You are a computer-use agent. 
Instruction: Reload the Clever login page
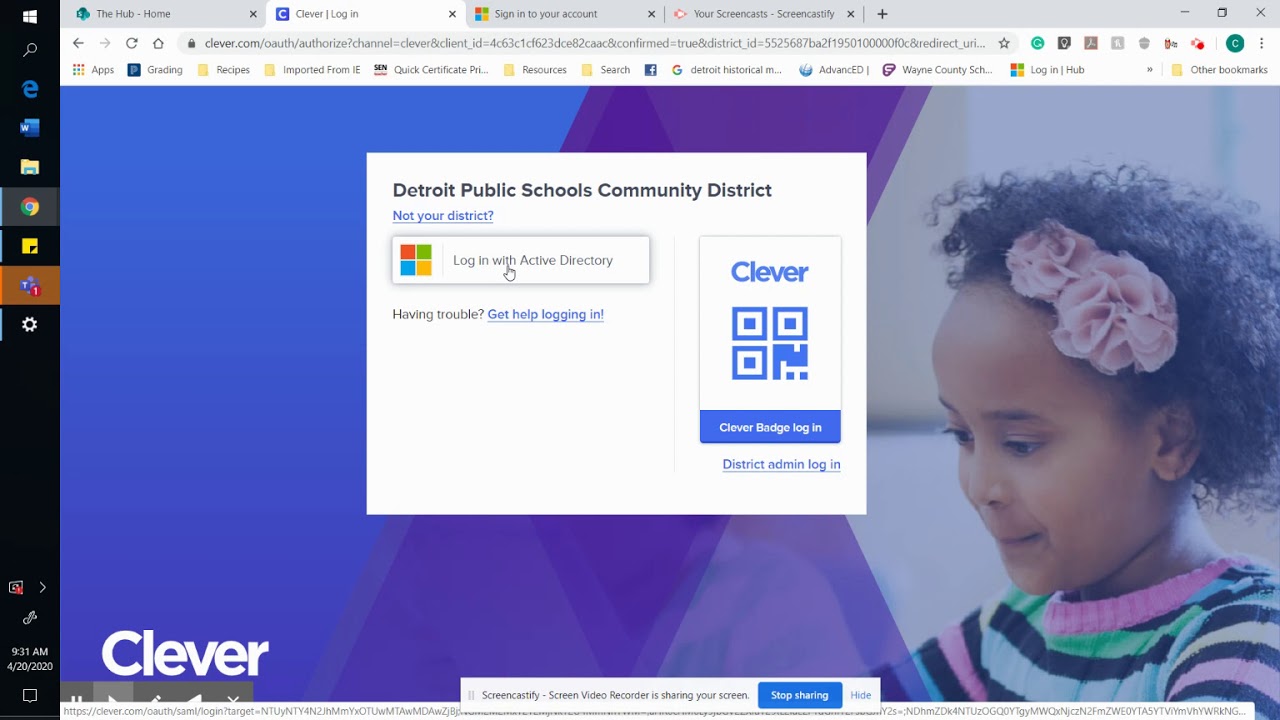tap(131, 43)
